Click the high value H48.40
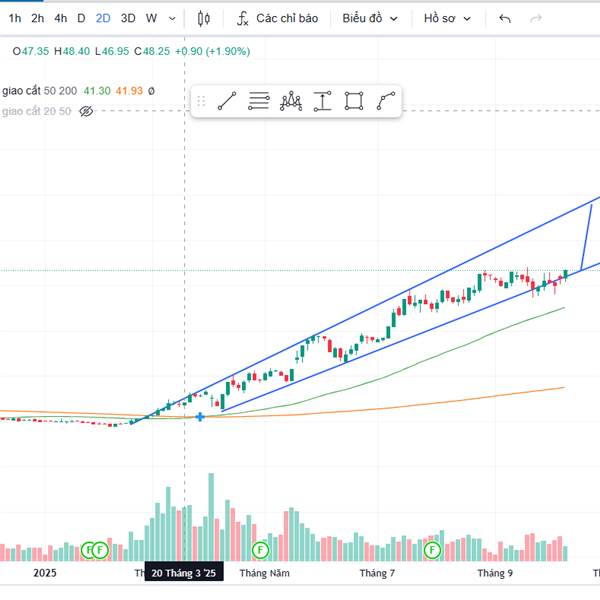Image resolution: width=600 pixels, height=600 pixels. 72,51
